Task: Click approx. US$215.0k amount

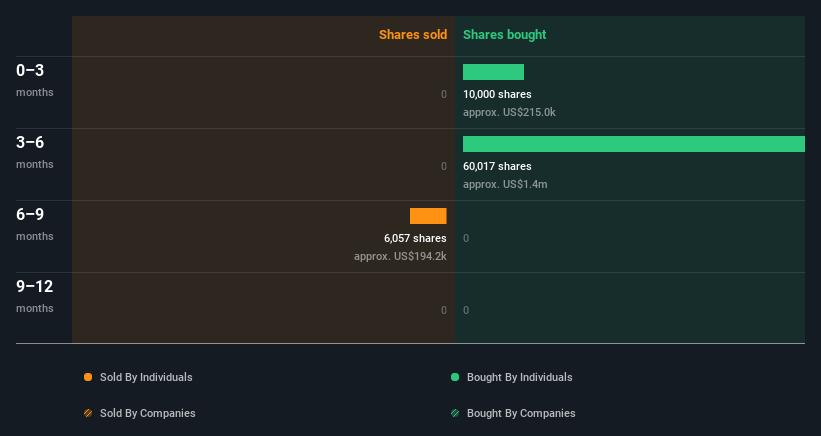Action: tap(509, 112)
